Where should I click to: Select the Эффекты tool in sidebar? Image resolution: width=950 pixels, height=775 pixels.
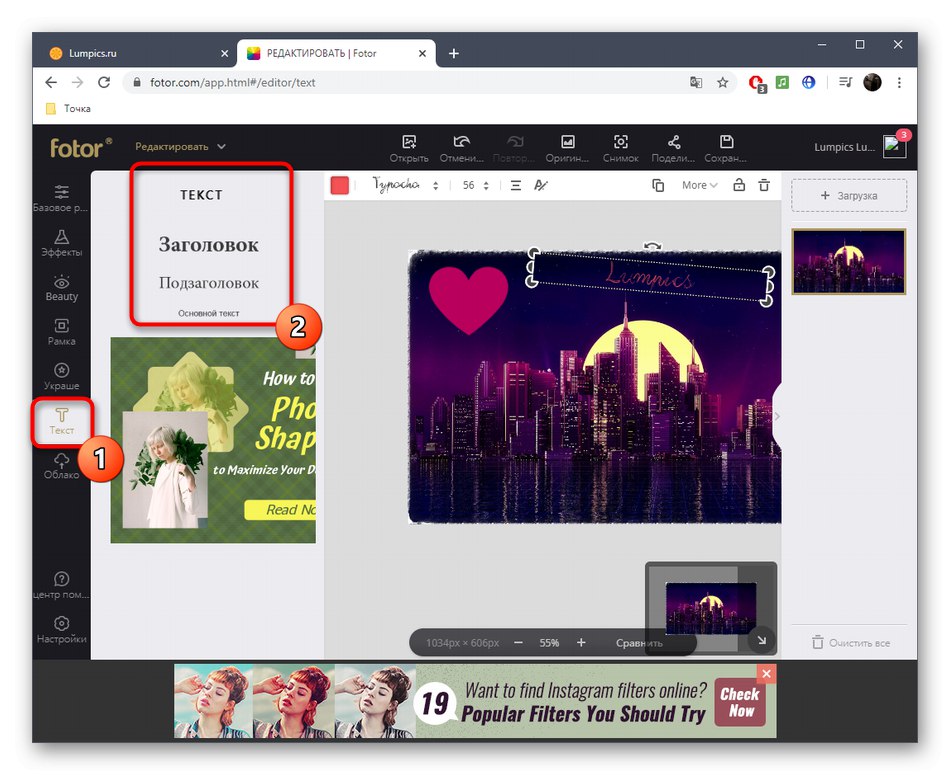coord(61,243)
